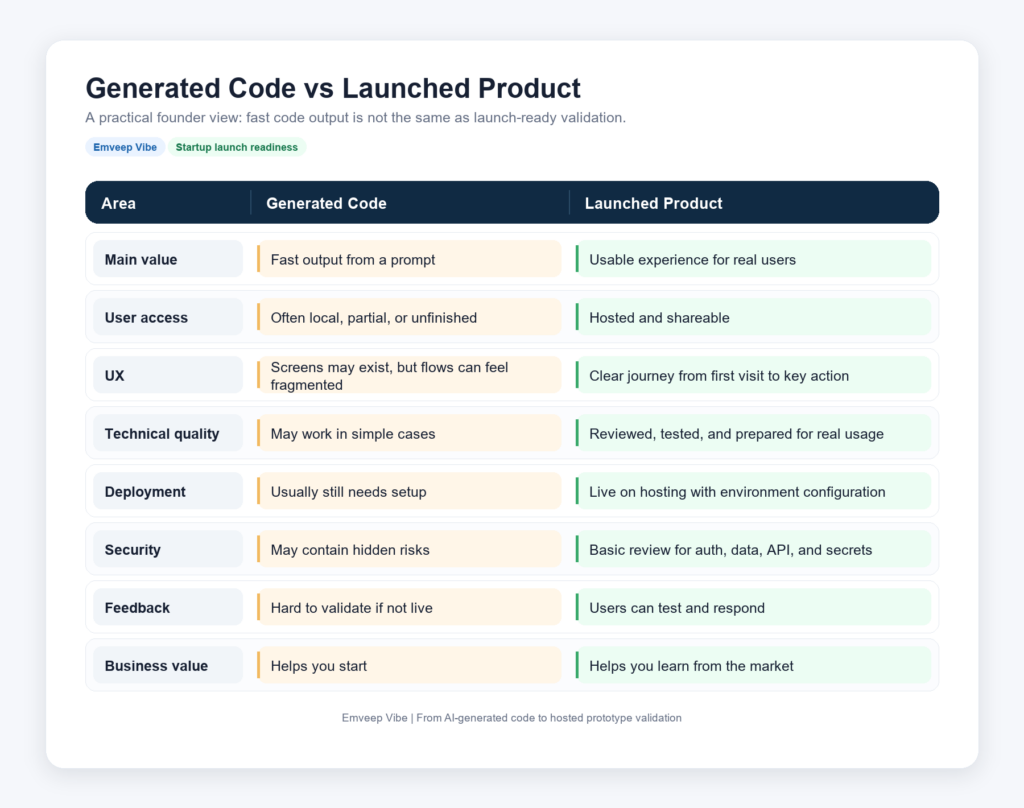The width and height of the screenshot is (1024, 808).
Task: Click 'Basic review for auth, data, API' cell
Action: coord(753,549)
